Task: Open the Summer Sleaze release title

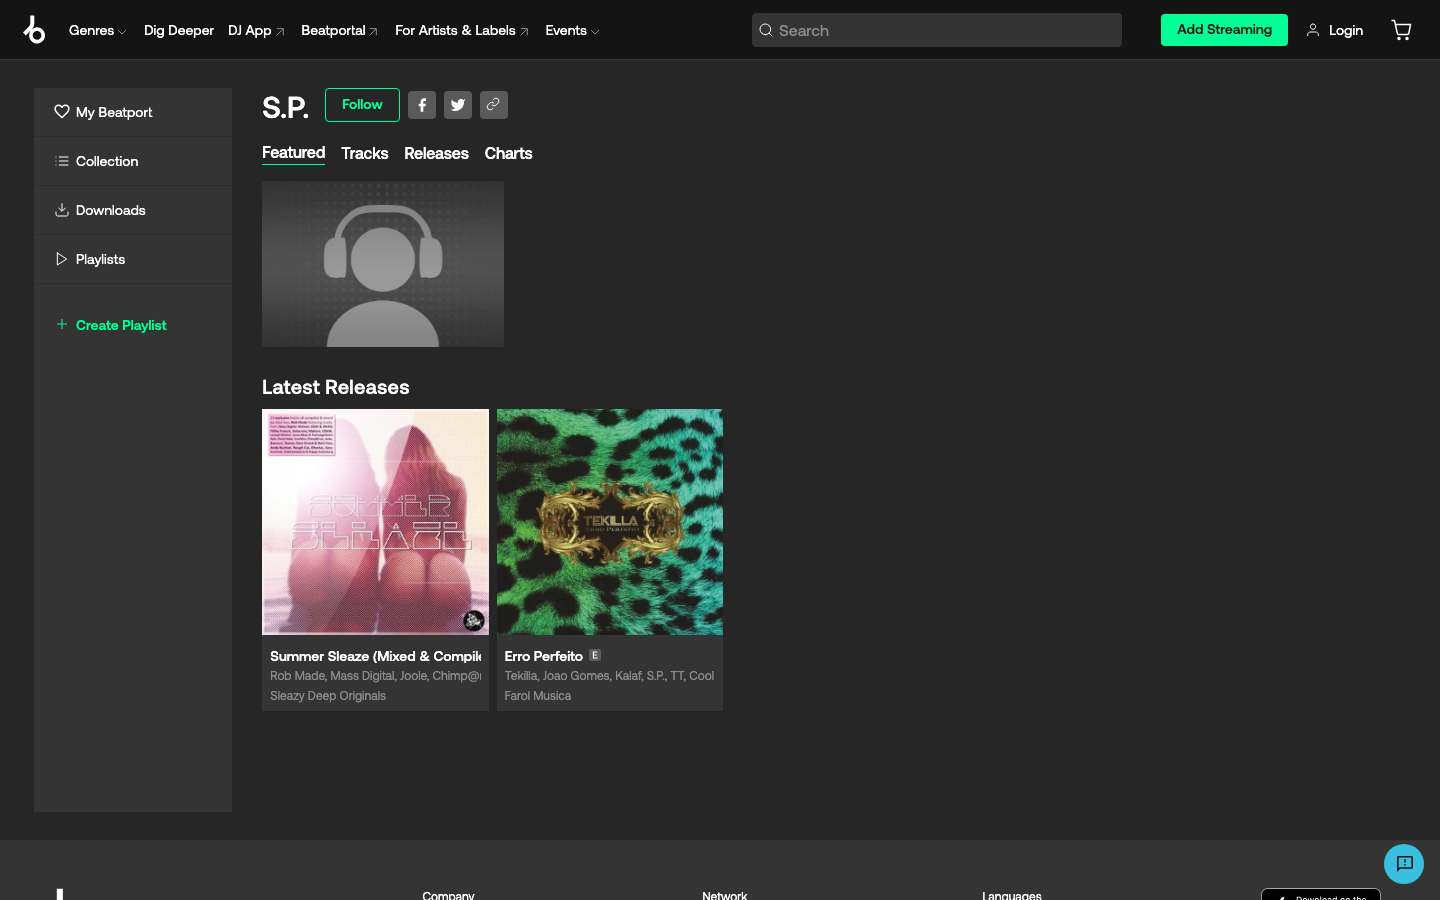Action: click(376, 656)
